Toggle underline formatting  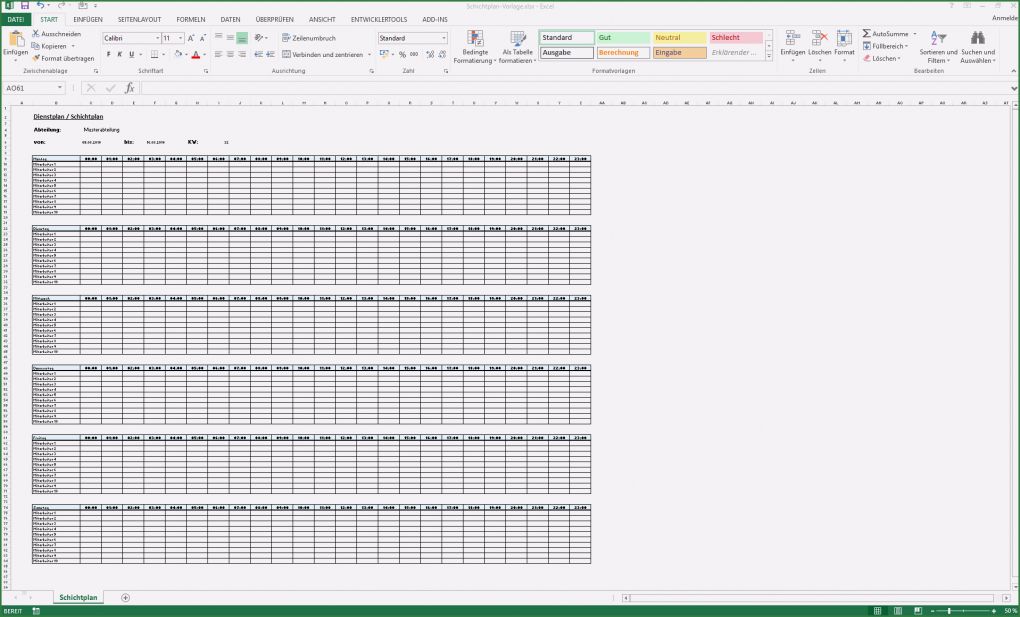[x=131, y=54]
